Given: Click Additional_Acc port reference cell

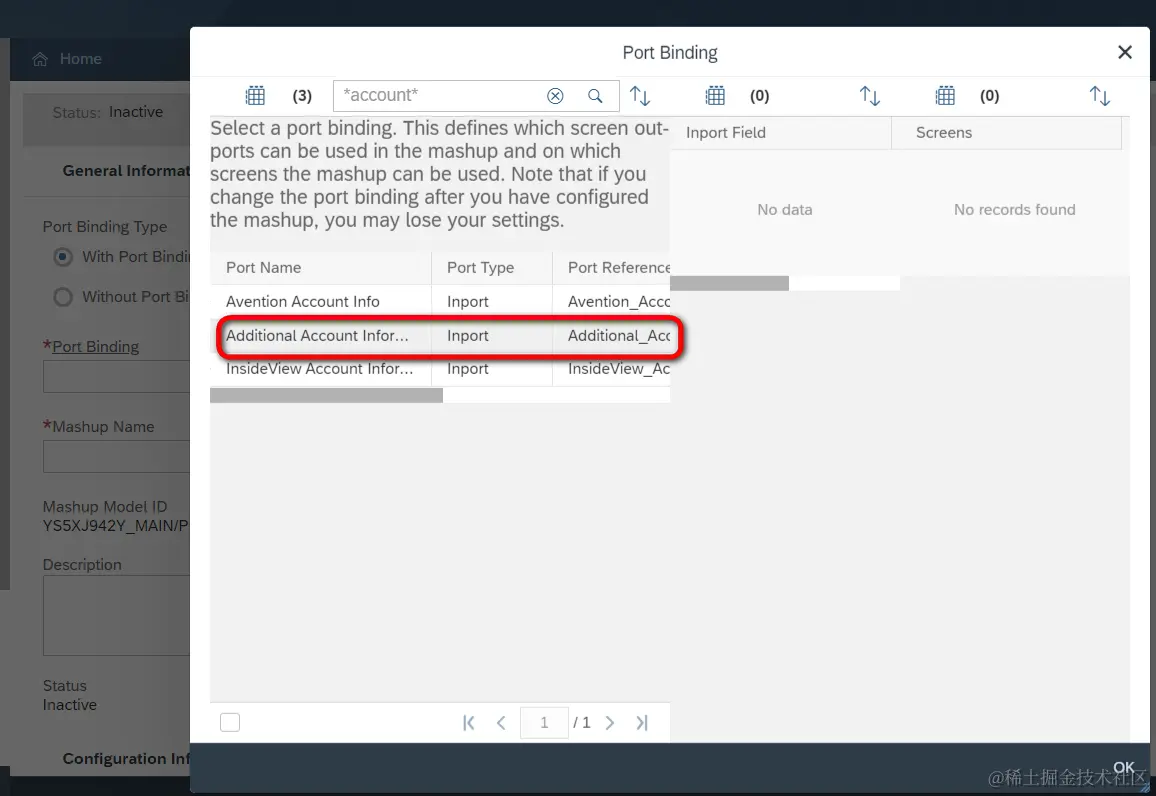Looking at the screenshot, I should pyautogui.click(x=612, y=335).
